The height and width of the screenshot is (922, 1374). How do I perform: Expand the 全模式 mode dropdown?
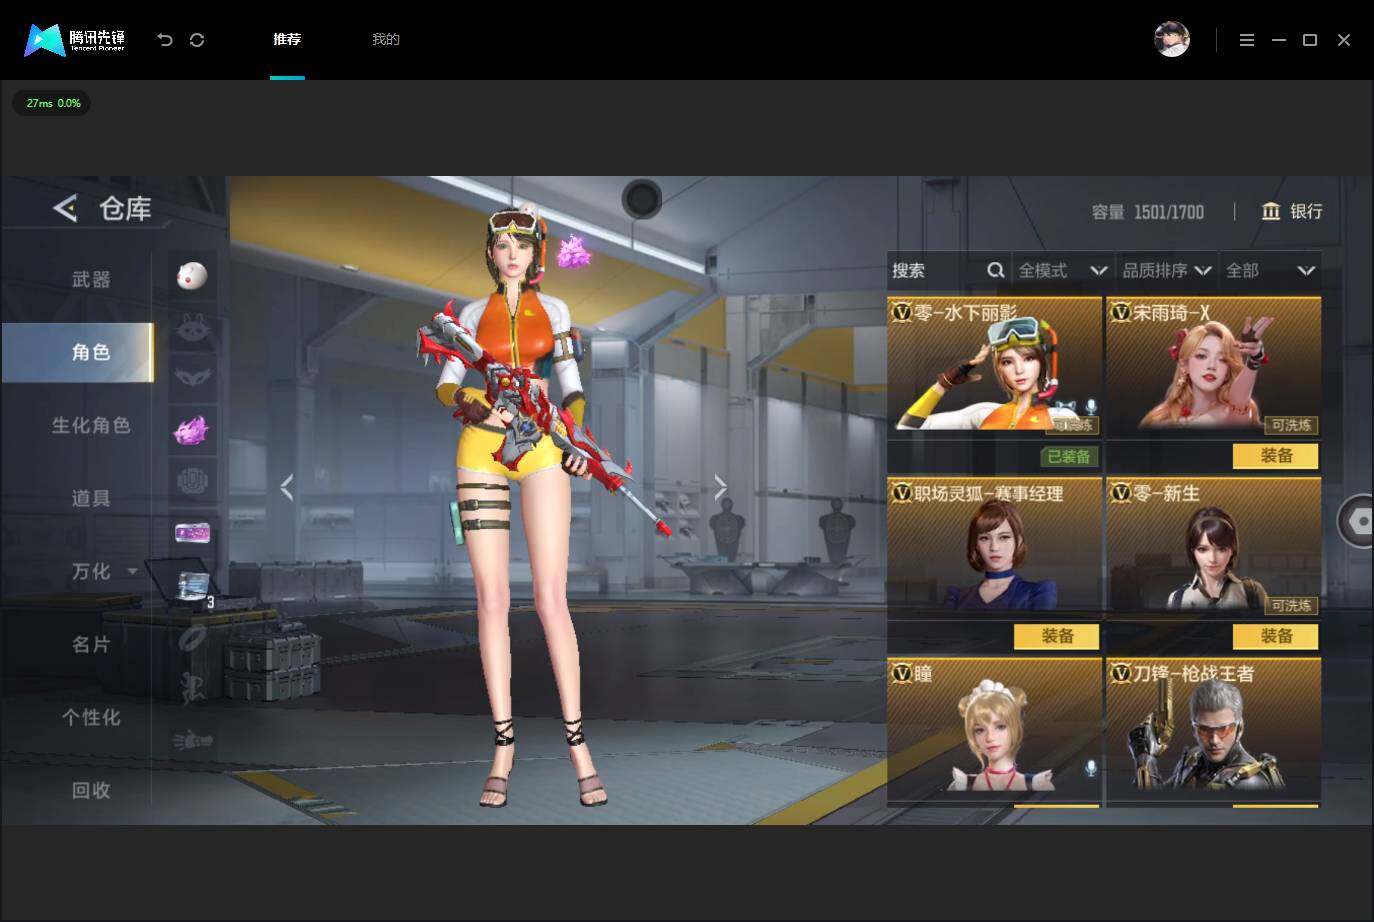click(x=1063, y=270)
